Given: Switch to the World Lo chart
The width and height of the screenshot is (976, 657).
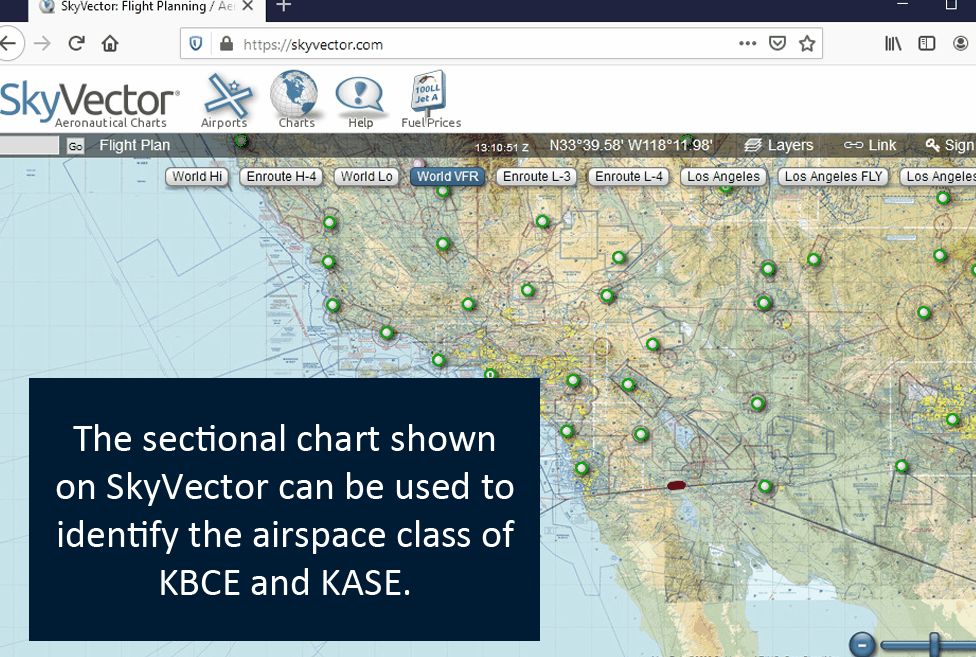Looking at the screenshot, I should point(367,177).
